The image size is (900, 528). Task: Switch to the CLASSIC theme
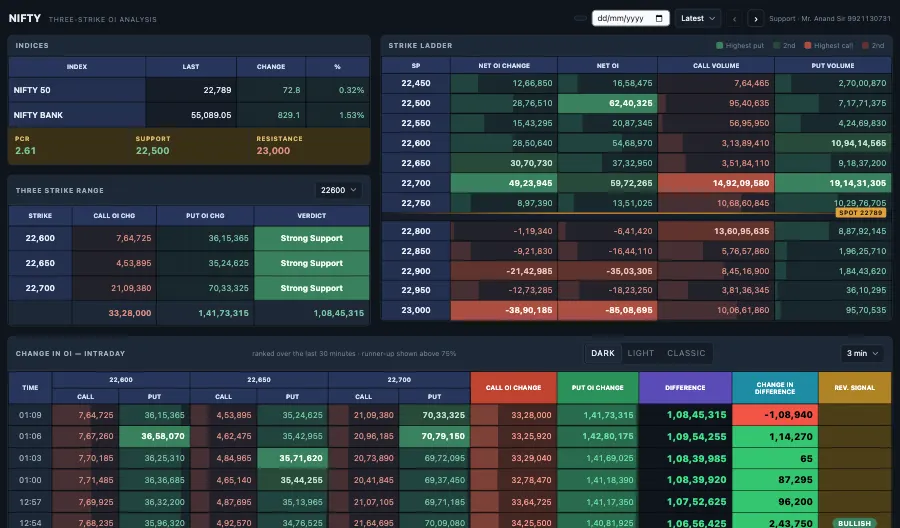coord(686,353)
